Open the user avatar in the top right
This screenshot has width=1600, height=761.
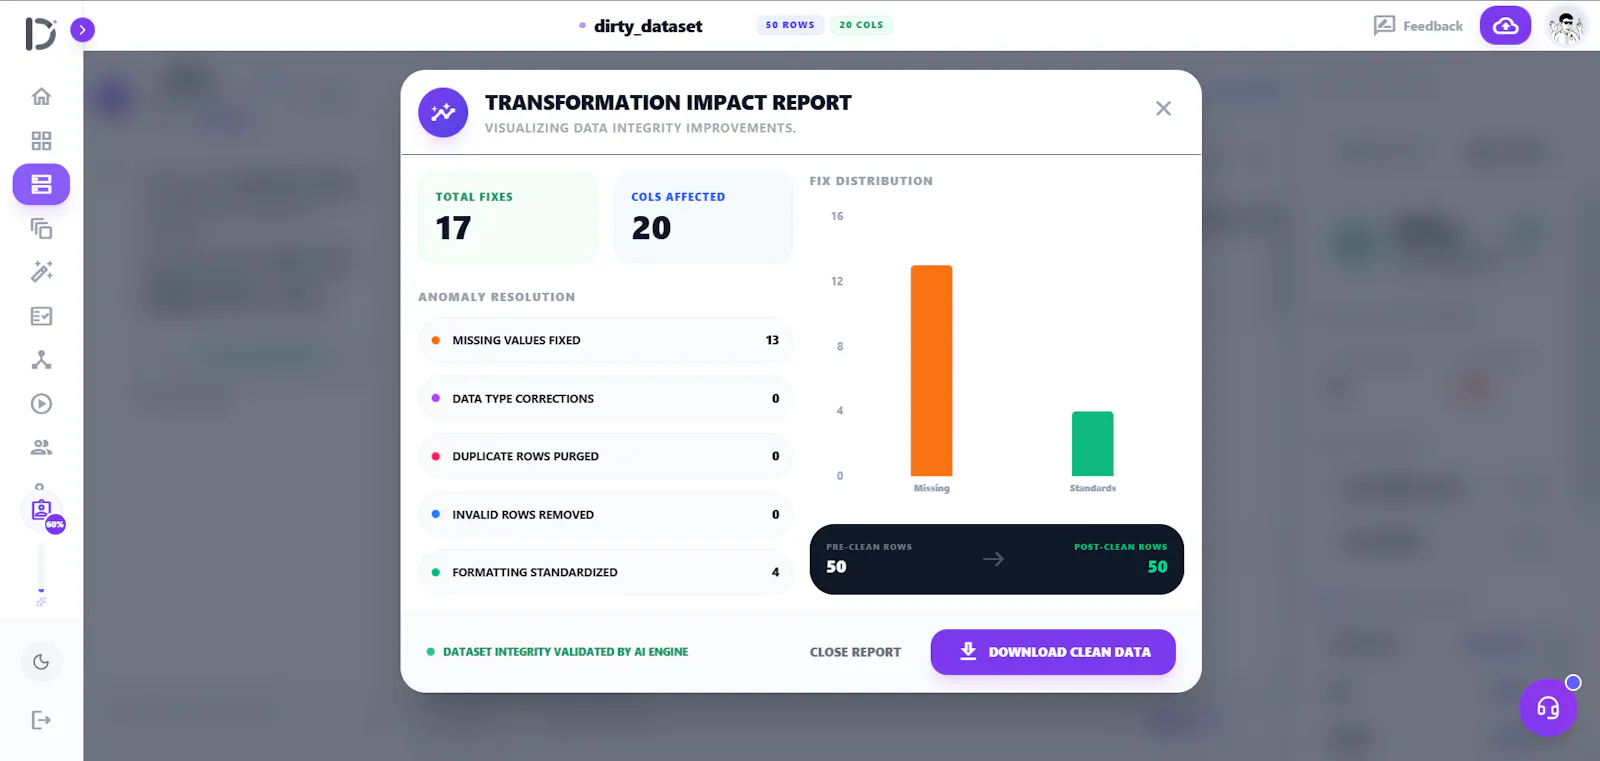pyautogui.click(x=1566, y=26)
